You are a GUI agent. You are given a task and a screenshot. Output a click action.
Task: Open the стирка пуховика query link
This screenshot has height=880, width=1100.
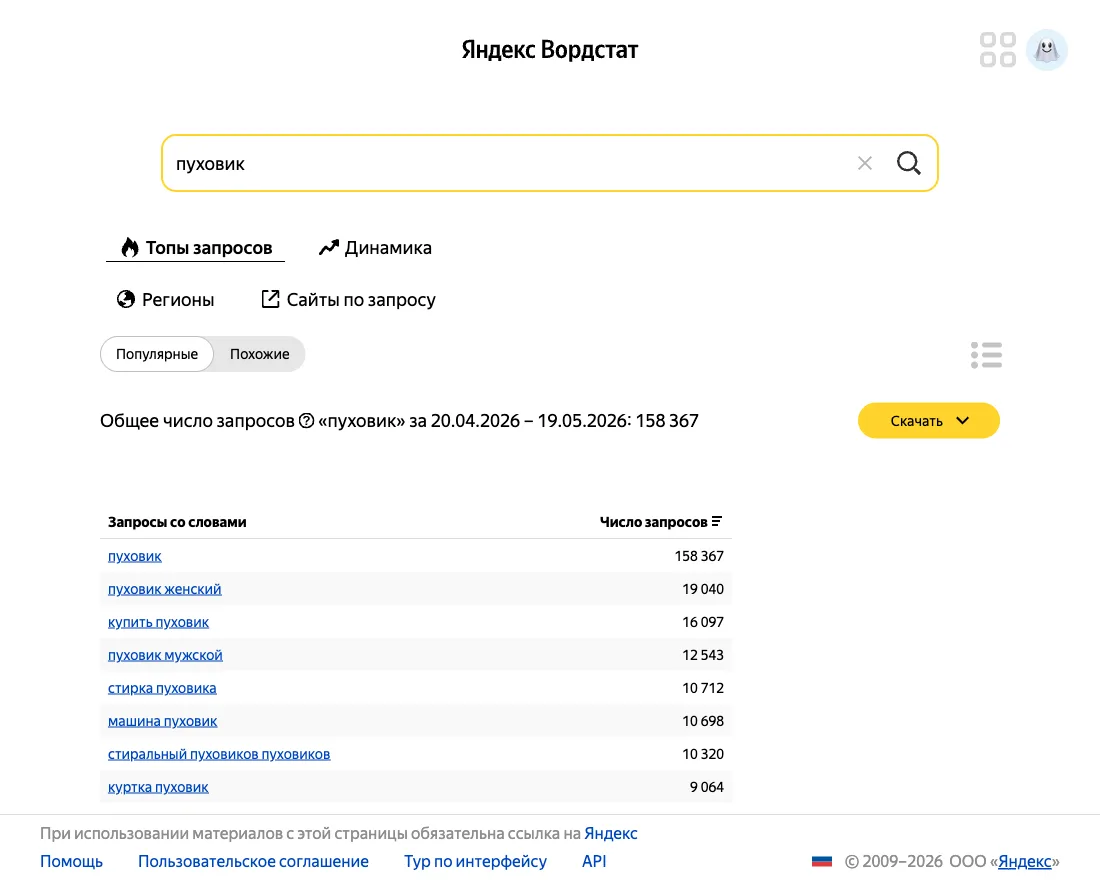click(162, 688)
